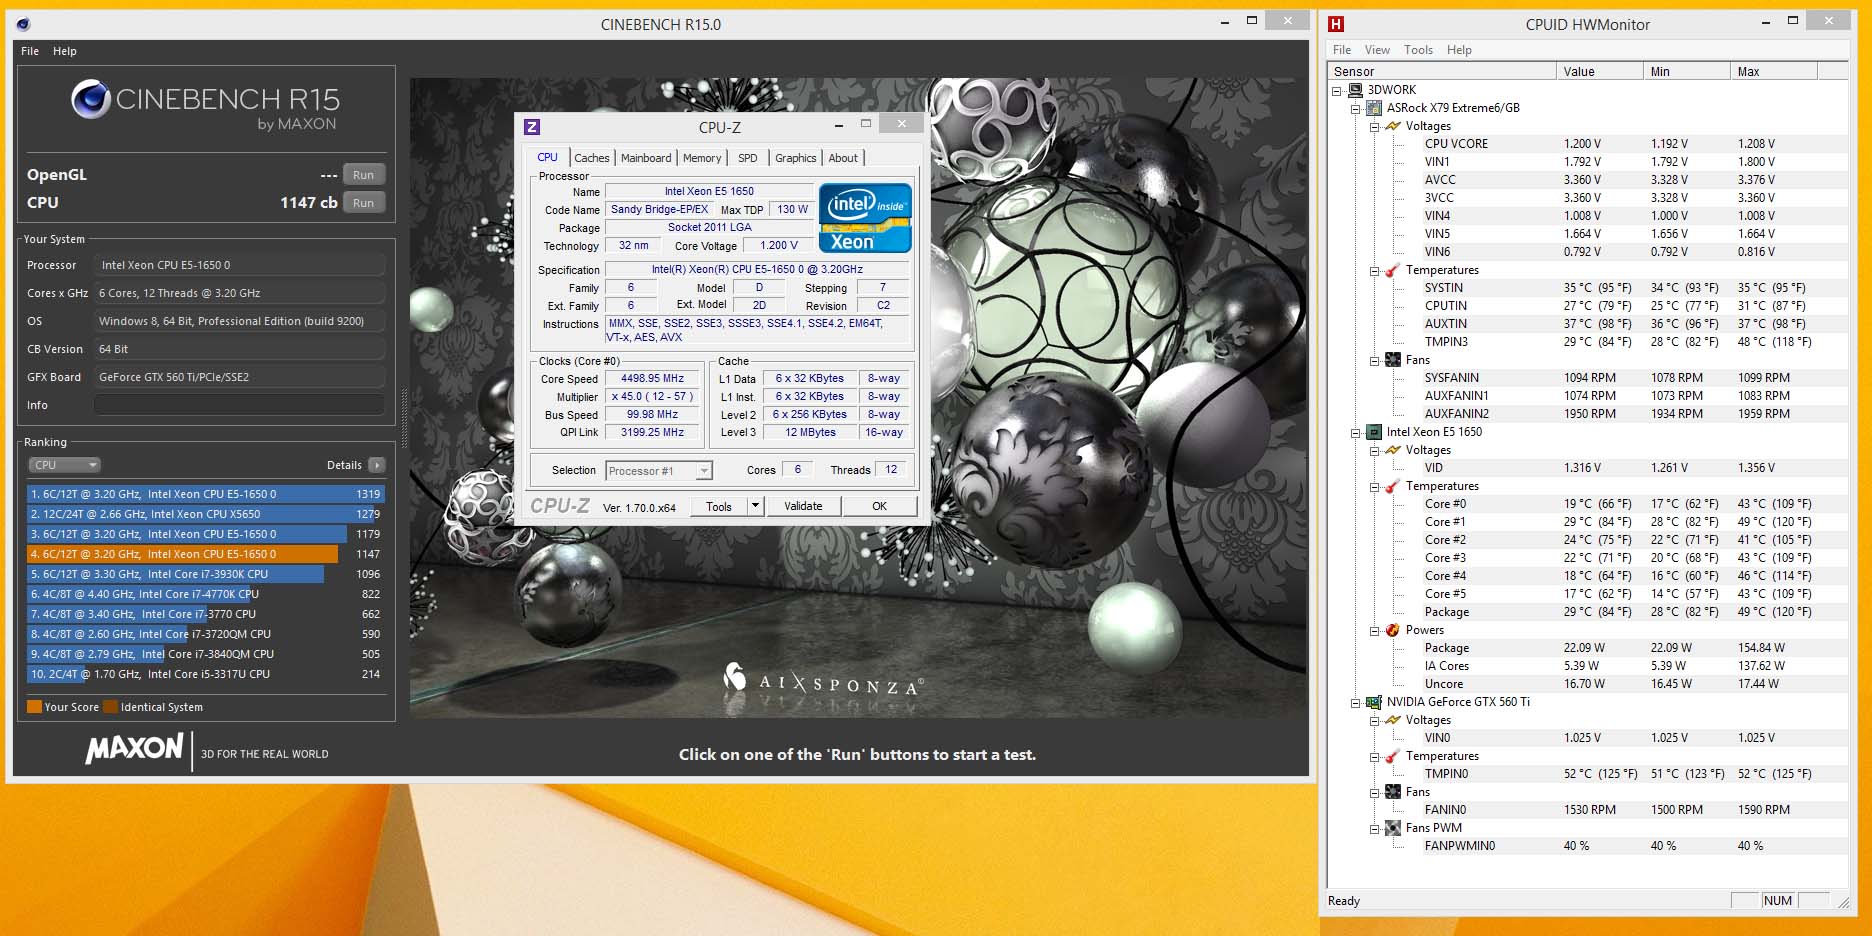Click the Tools button in CPU-Z
This screenshot has width=1872, height=936.
[719, 506]
